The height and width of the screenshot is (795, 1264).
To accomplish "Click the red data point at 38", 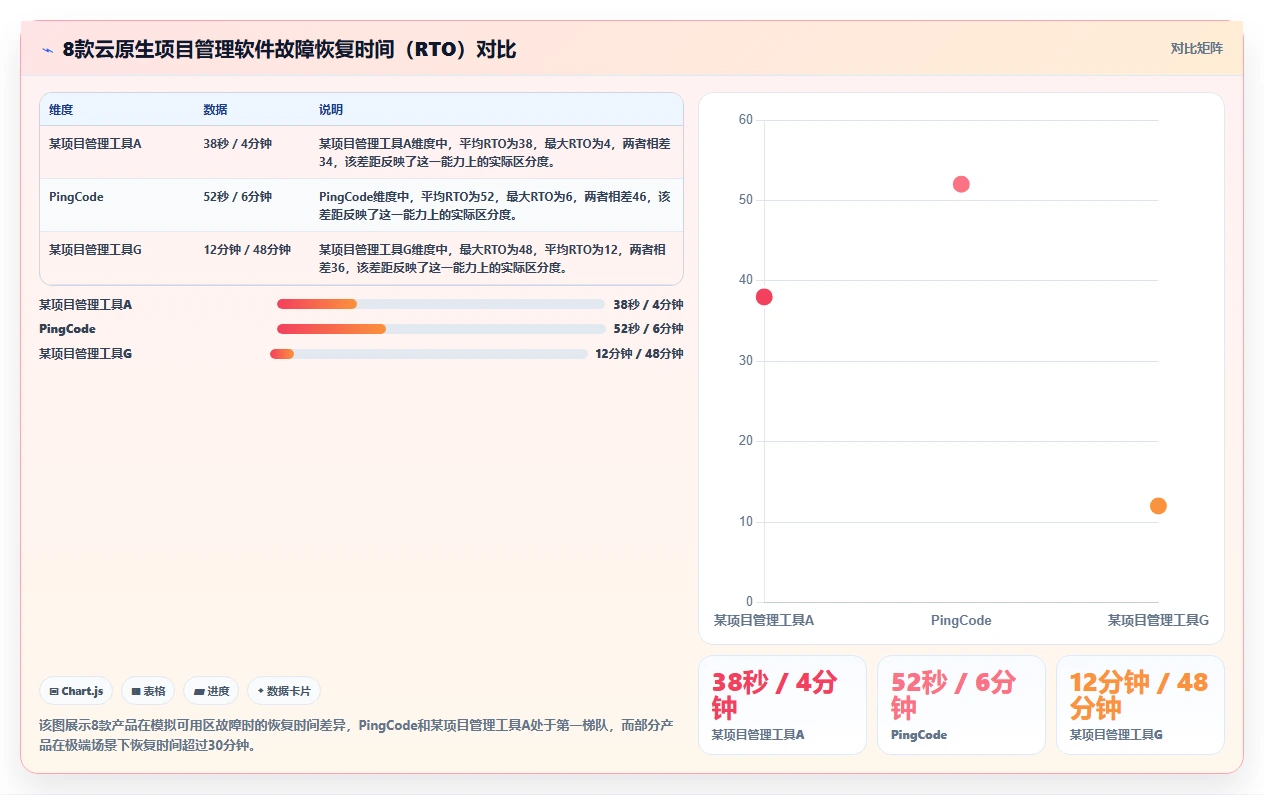I will (x=764, y=297).
